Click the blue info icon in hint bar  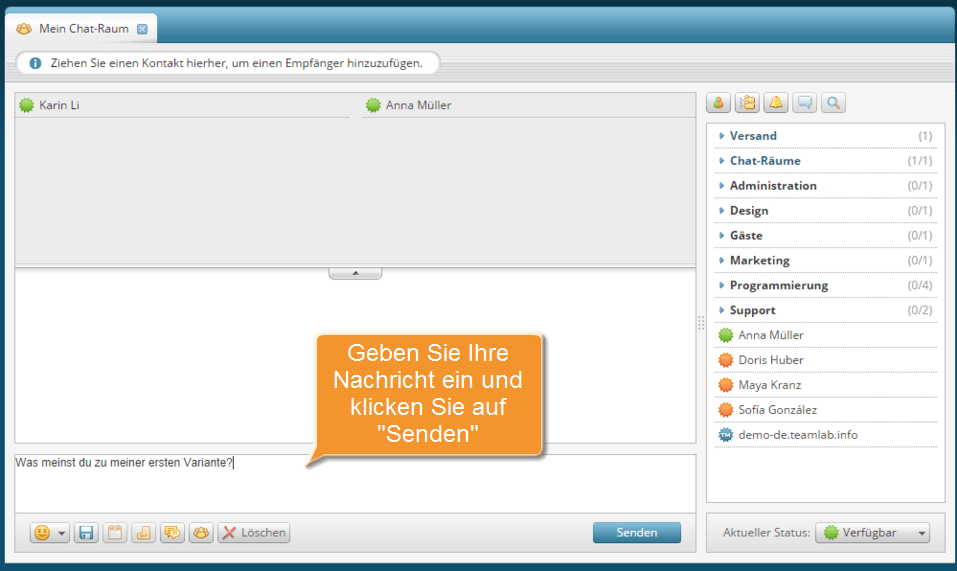(x=35, y=63)
